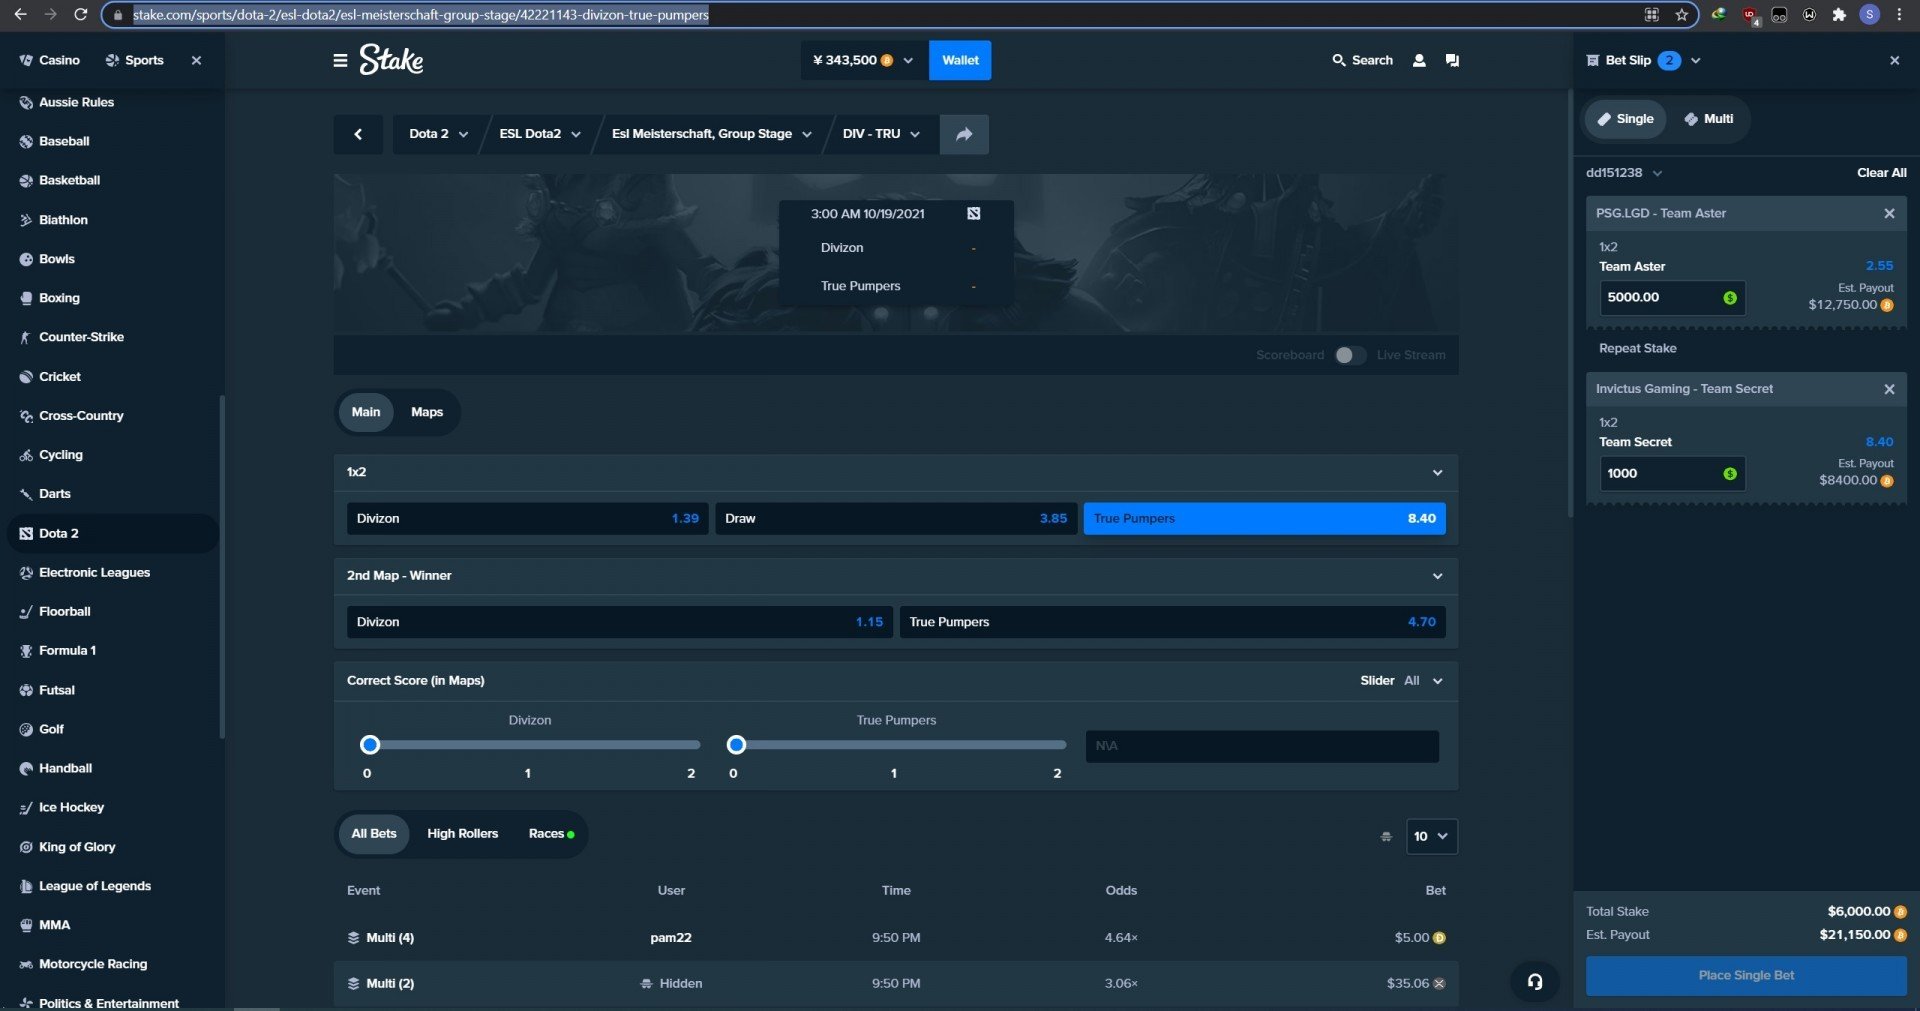Switch to the Casino tab
The width and height of the screenshot is (1920, 1011).
(x=49, y=61)
